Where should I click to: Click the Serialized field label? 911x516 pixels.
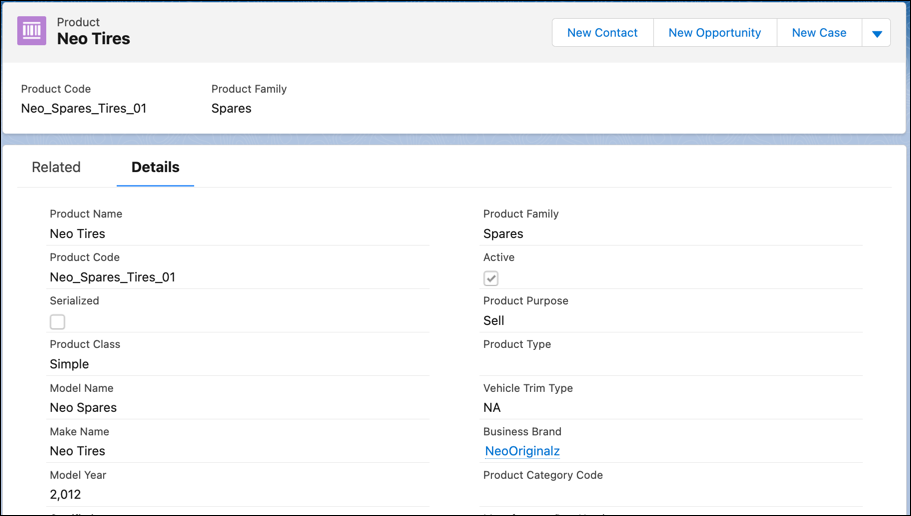[x=74, y=301]
